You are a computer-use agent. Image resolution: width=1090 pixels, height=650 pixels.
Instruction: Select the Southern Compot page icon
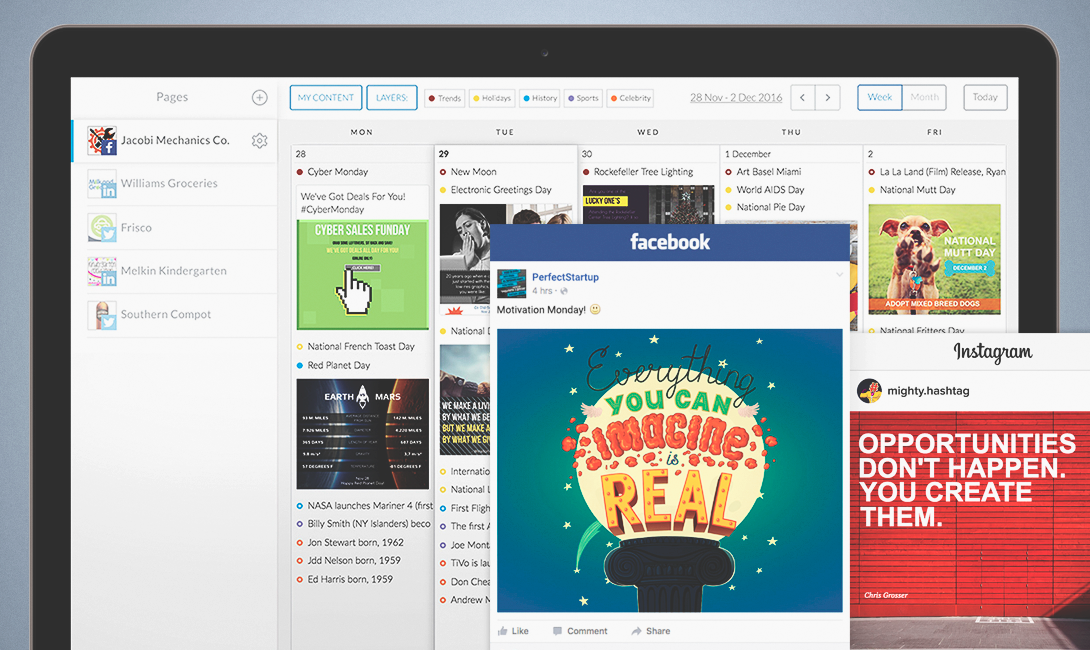coord(101,314)
